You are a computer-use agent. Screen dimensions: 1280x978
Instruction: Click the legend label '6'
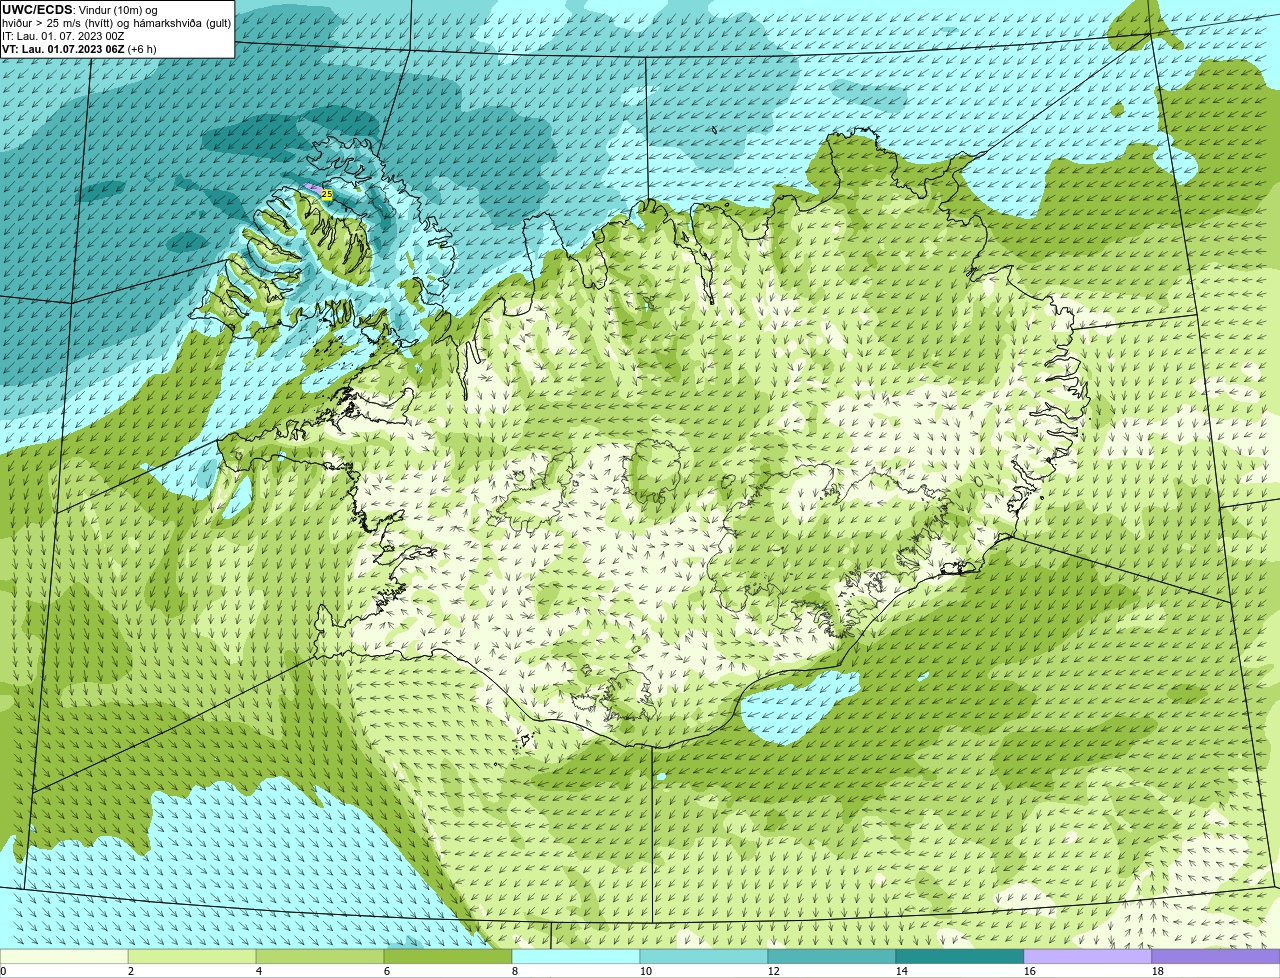(387, 971)
